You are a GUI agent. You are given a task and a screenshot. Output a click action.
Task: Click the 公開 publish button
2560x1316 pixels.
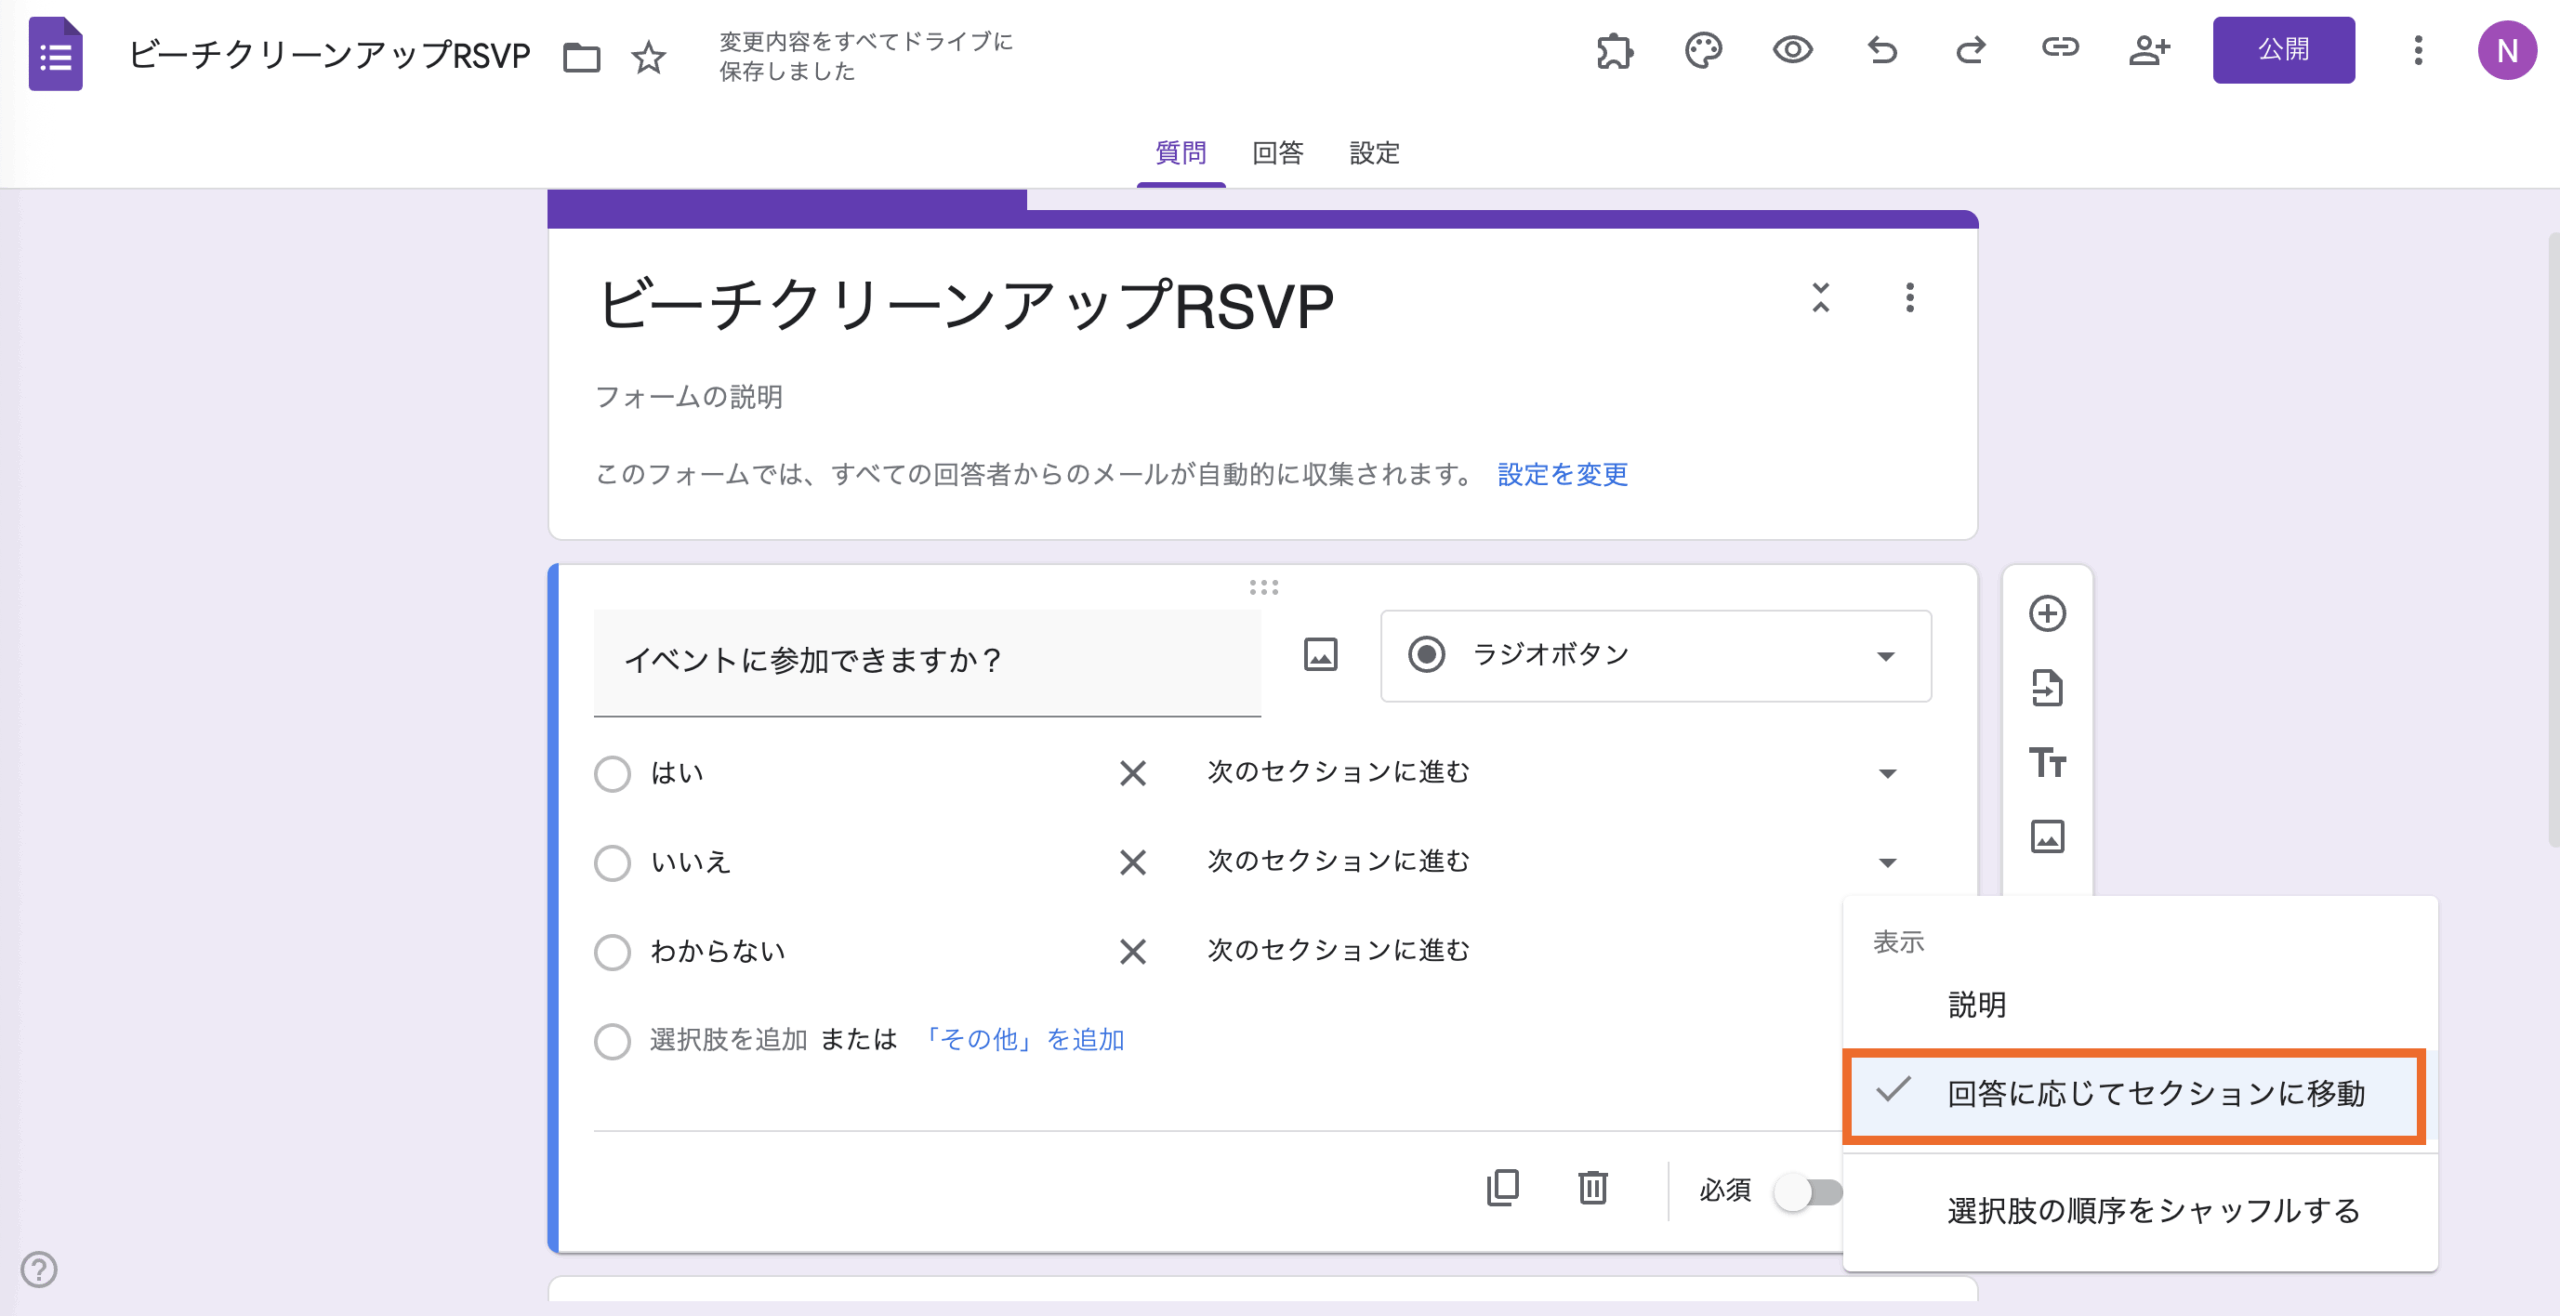(2283, 50)
